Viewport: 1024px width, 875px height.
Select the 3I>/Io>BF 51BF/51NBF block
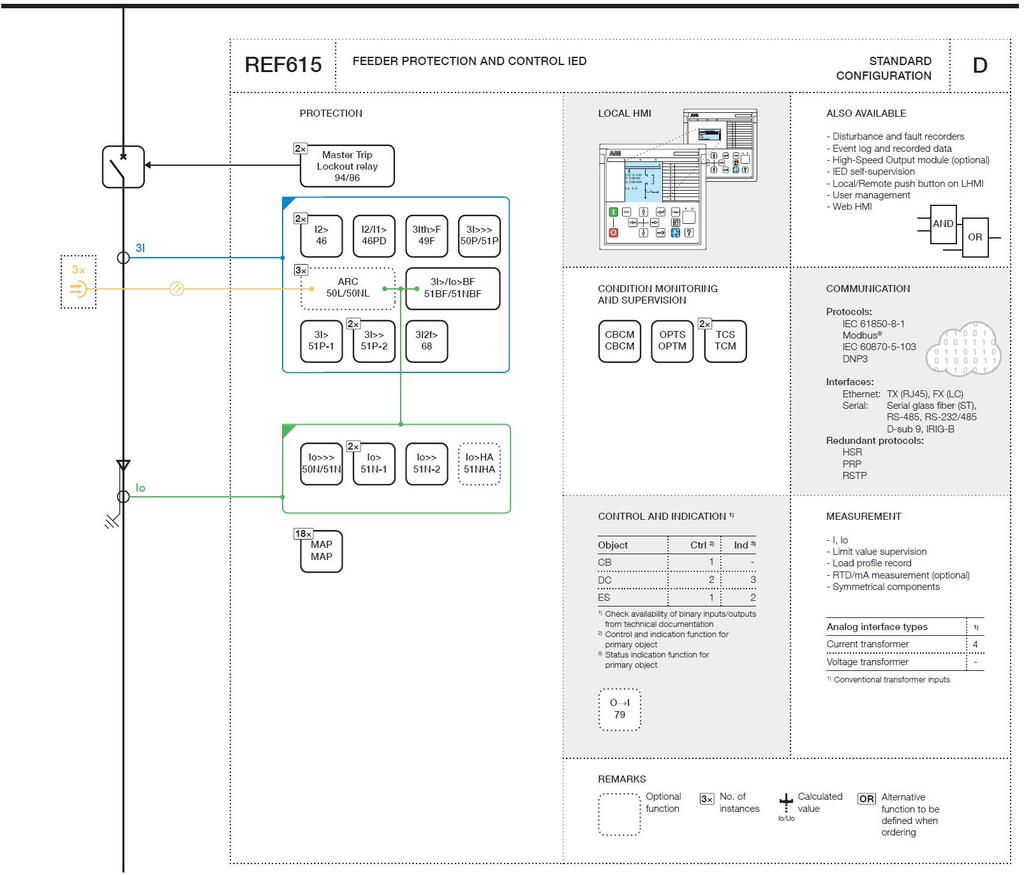point(453,288)
